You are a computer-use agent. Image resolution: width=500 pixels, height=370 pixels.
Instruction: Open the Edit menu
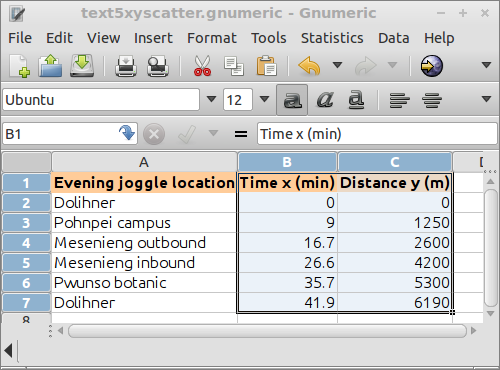59,38
